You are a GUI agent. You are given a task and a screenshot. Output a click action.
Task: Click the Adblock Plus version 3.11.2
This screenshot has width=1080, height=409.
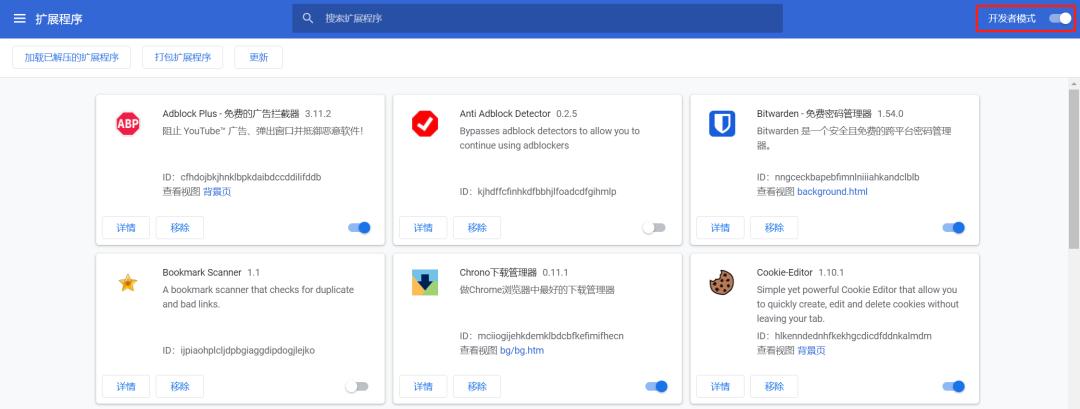318,114
